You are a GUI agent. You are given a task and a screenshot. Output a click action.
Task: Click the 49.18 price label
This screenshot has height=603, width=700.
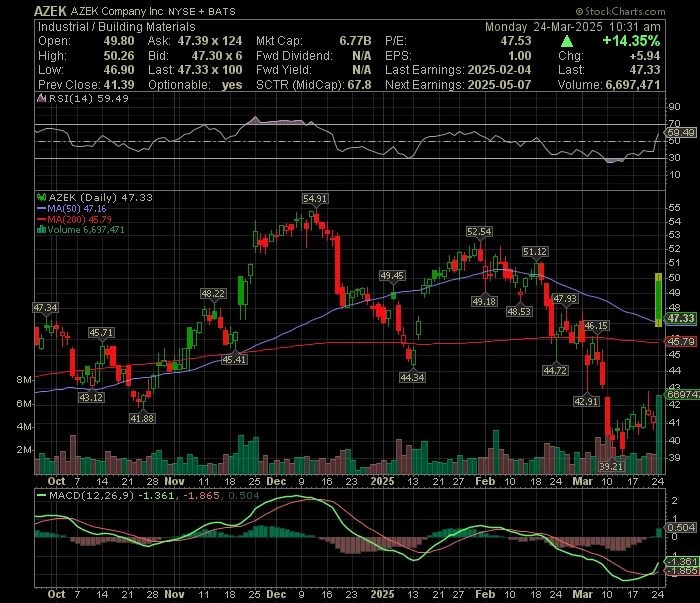click(x=484, y=302)
